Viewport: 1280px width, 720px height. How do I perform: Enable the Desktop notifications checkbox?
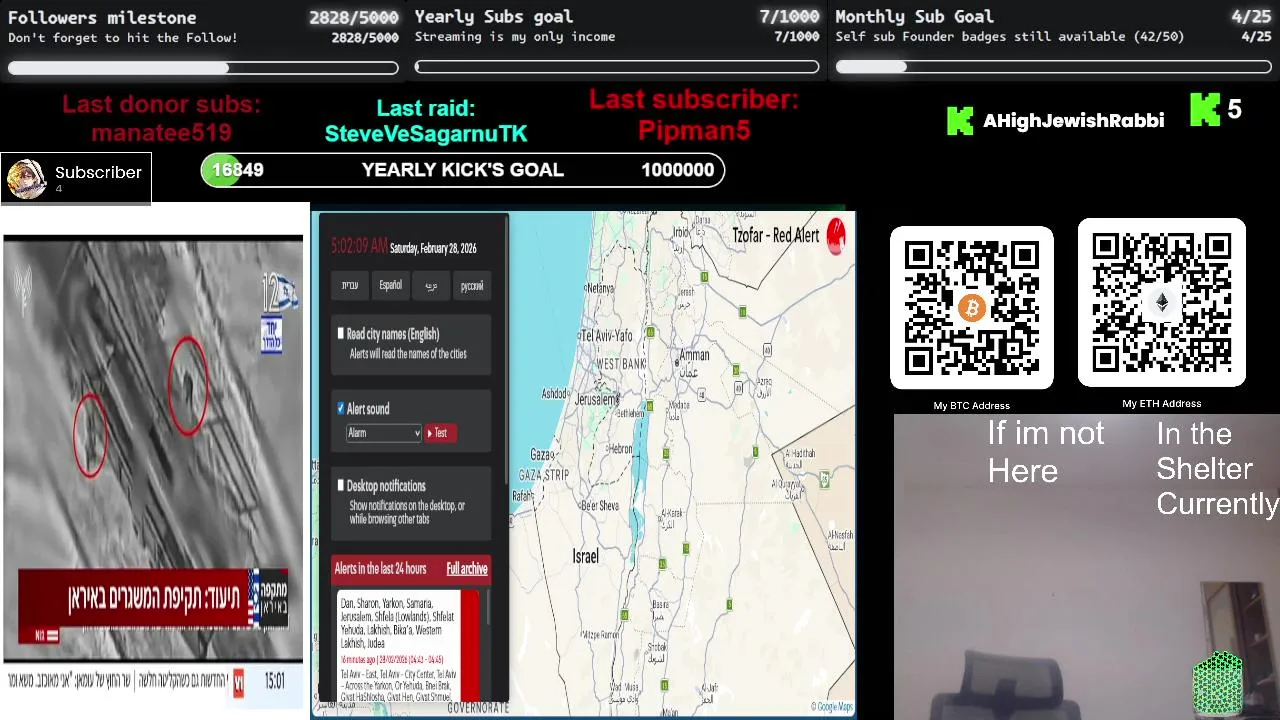click(x=341, y=485)
